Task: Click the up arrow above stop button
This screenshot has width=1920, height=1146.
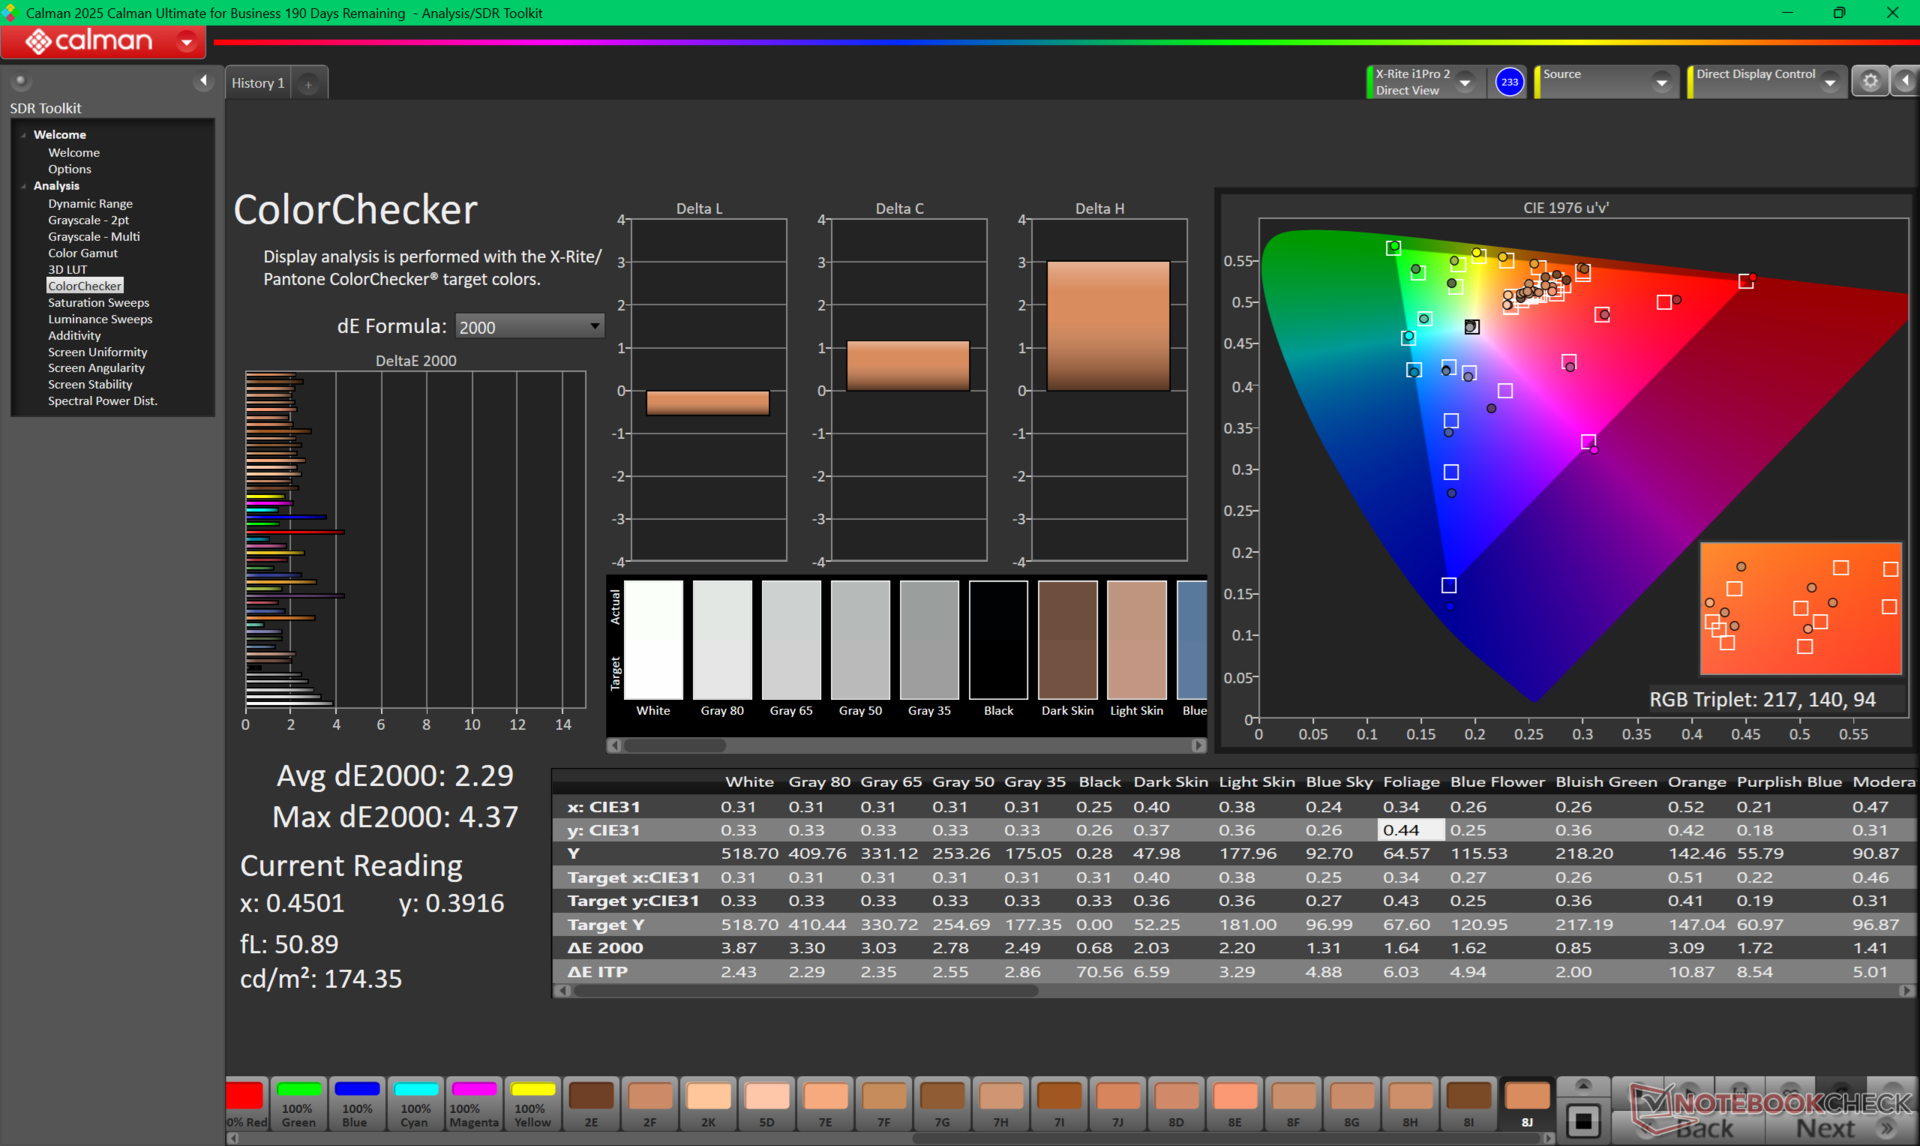Action: point(1583,1086)
